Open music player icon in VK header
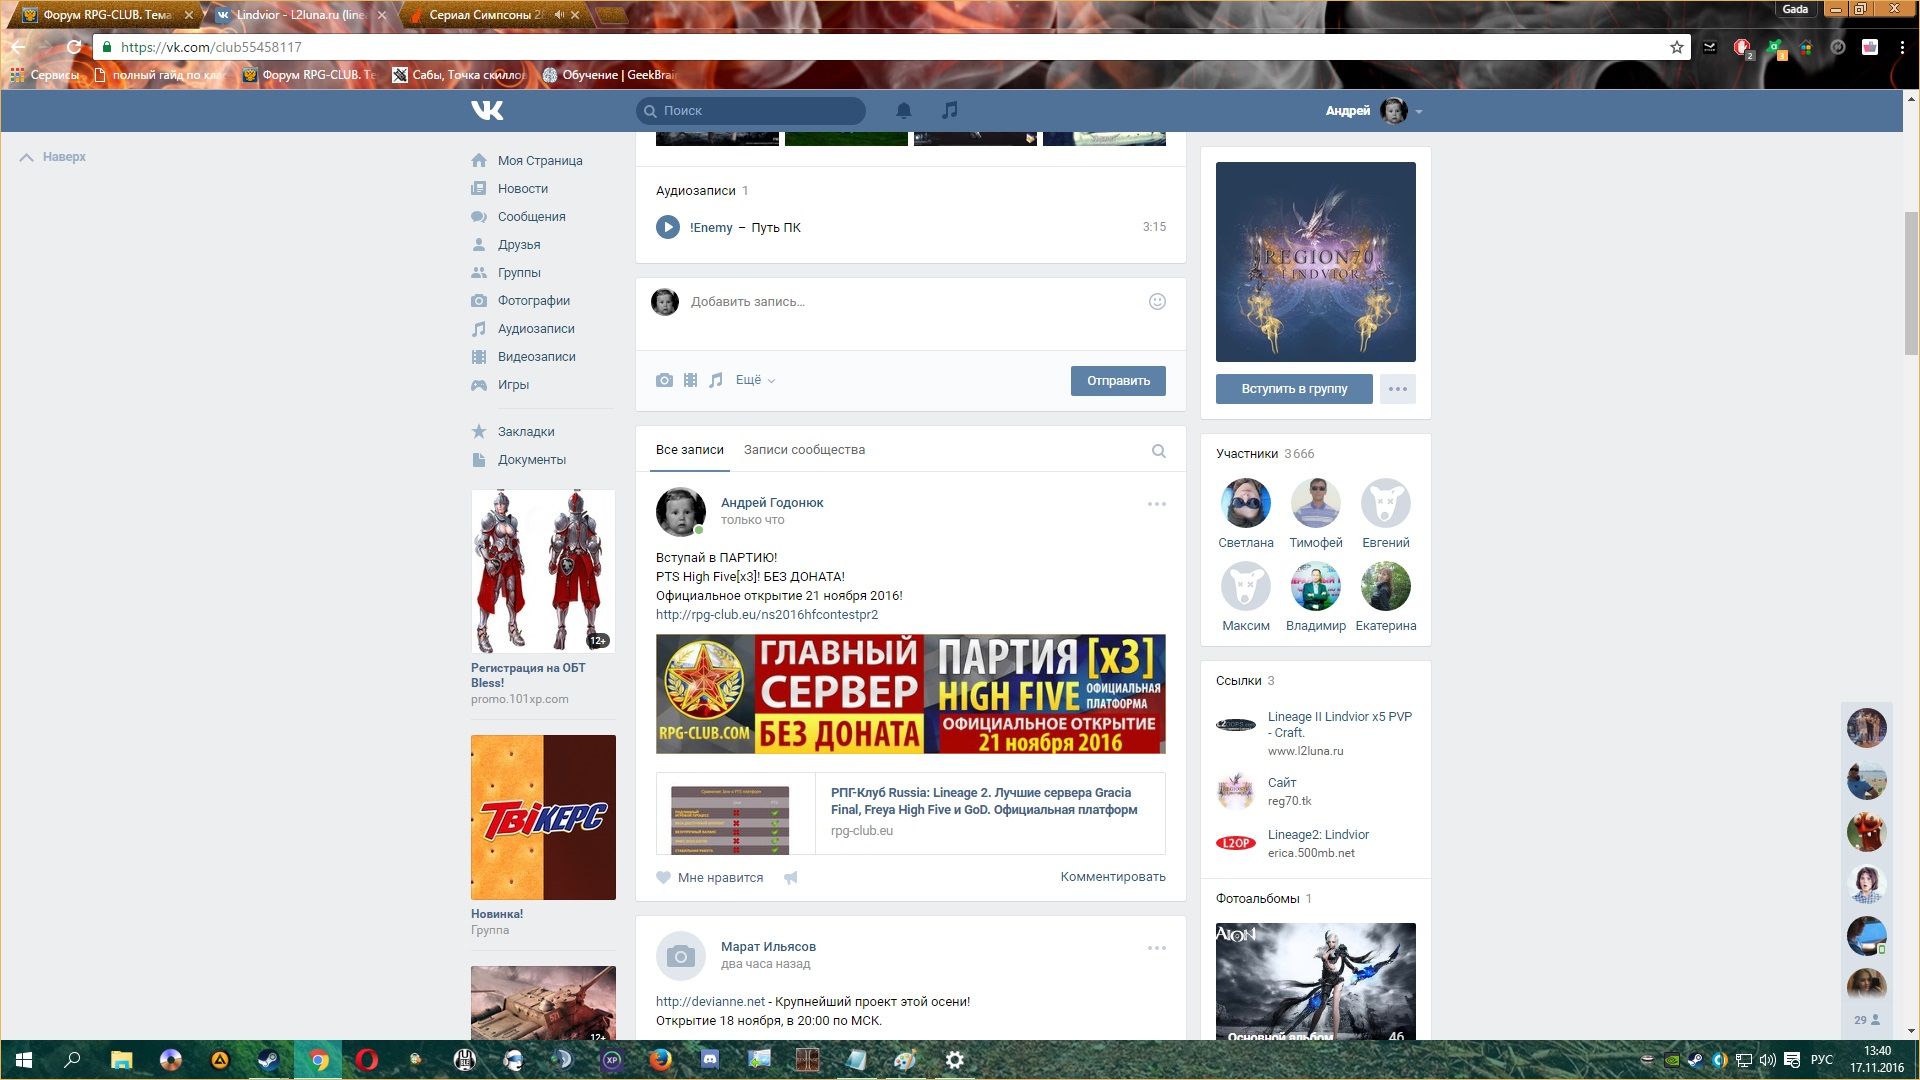This screenshot has height=1080, width=1920. tap(950, 110)
